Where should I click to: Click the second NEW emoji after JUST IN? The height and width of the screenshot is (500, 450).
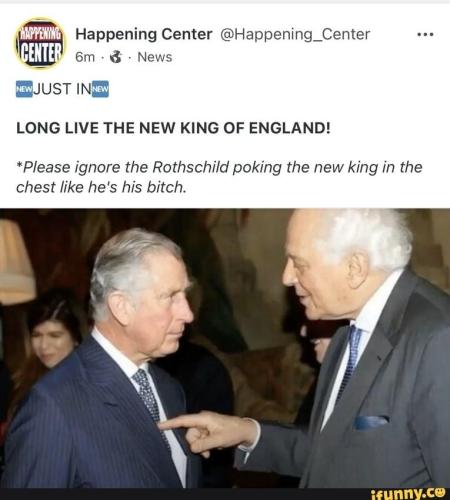[x=100, y=89]
